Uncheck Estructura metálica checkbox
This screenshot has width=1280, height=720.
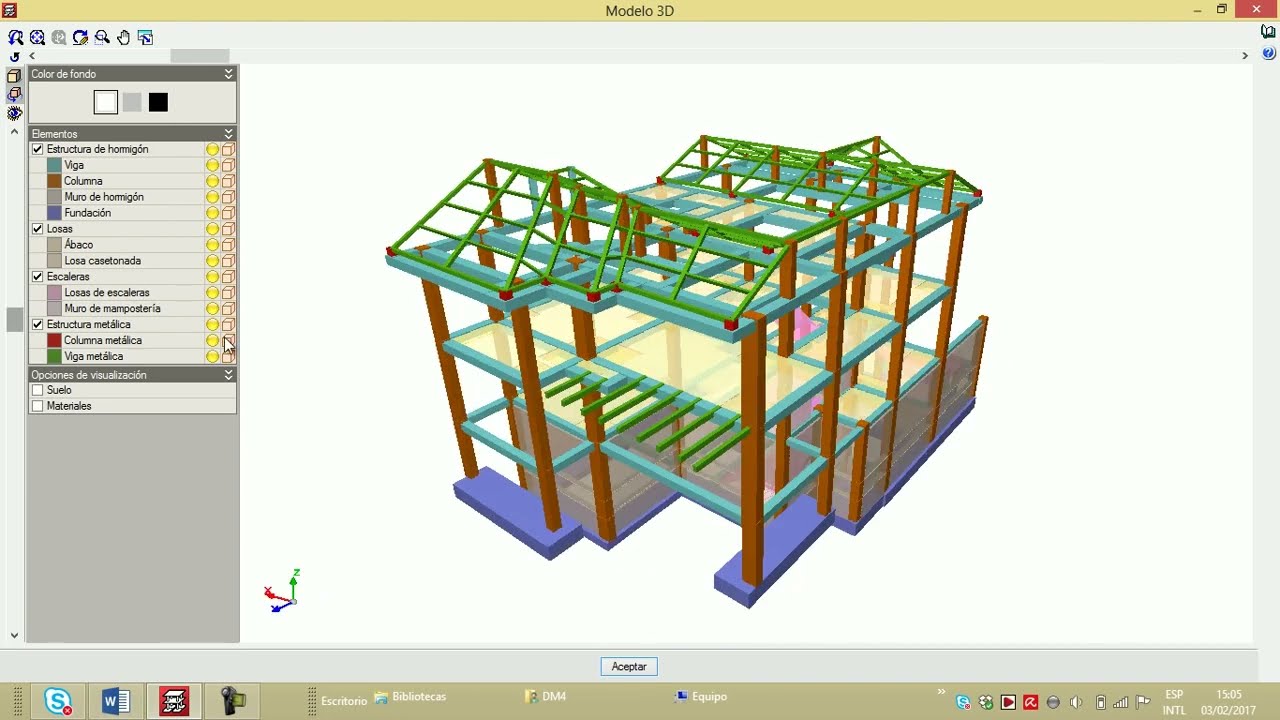pos(38,325)
